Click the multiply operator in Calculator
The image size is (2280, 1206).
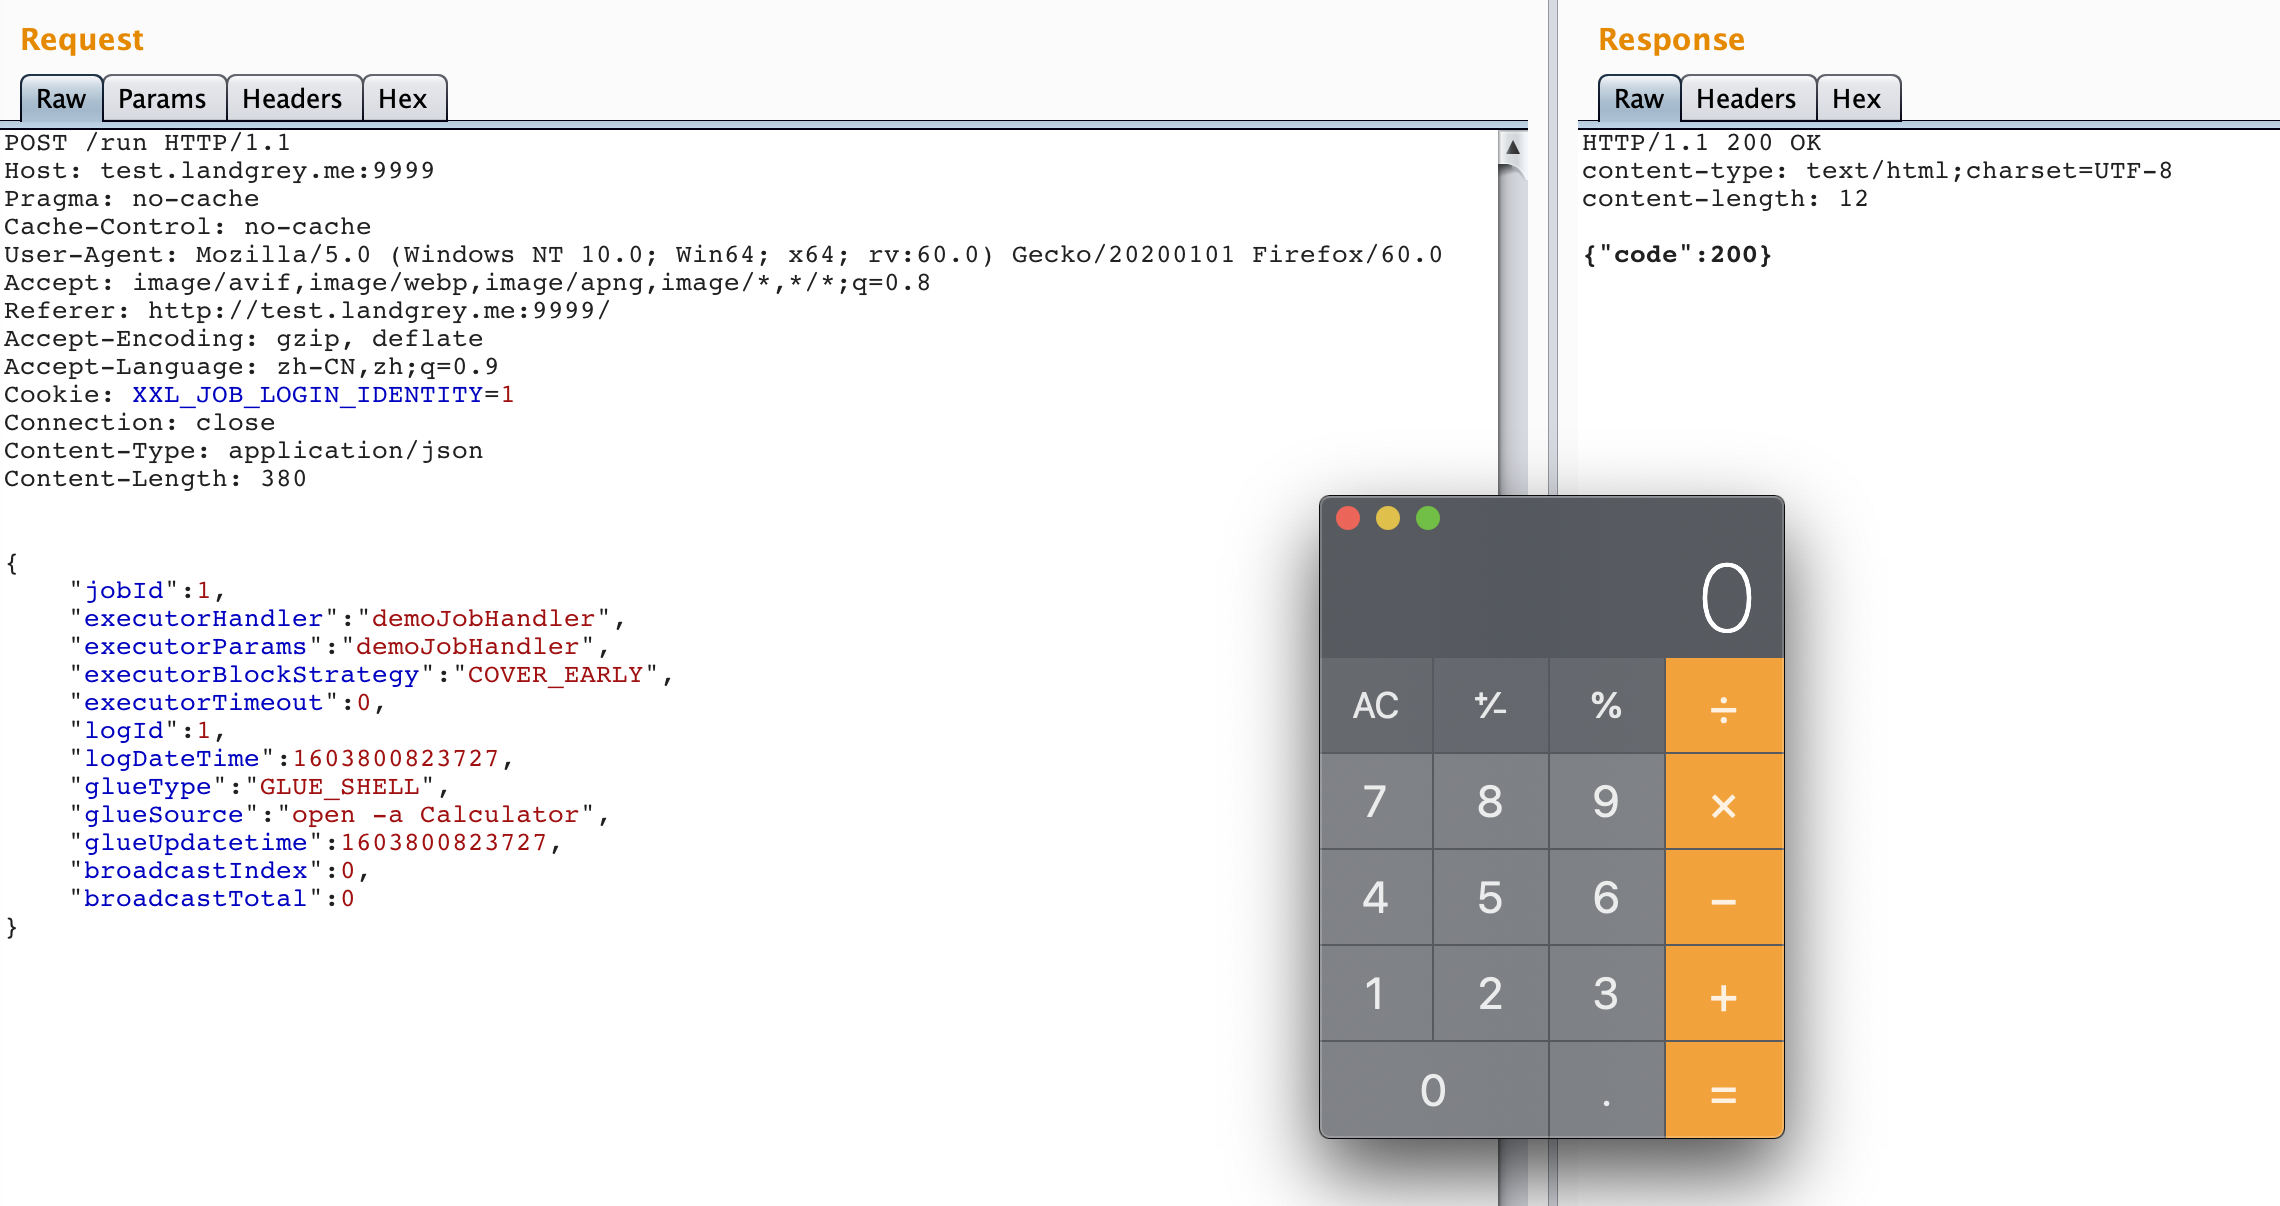(1724, 801)
